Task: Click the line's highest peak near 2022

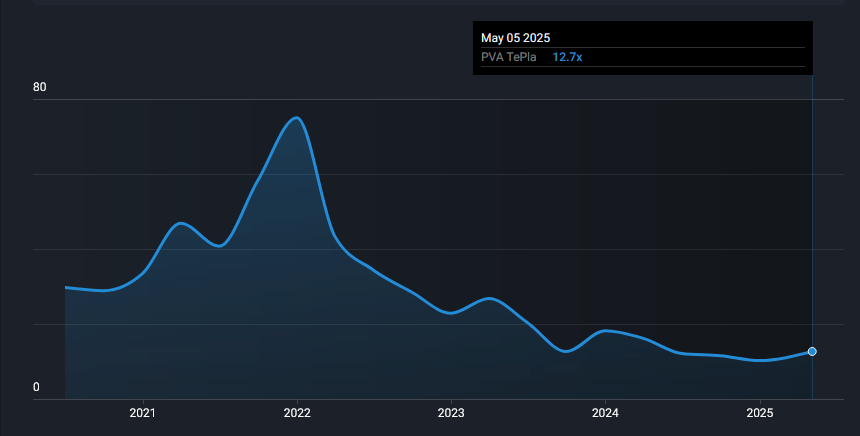Action: coord(296,118)
